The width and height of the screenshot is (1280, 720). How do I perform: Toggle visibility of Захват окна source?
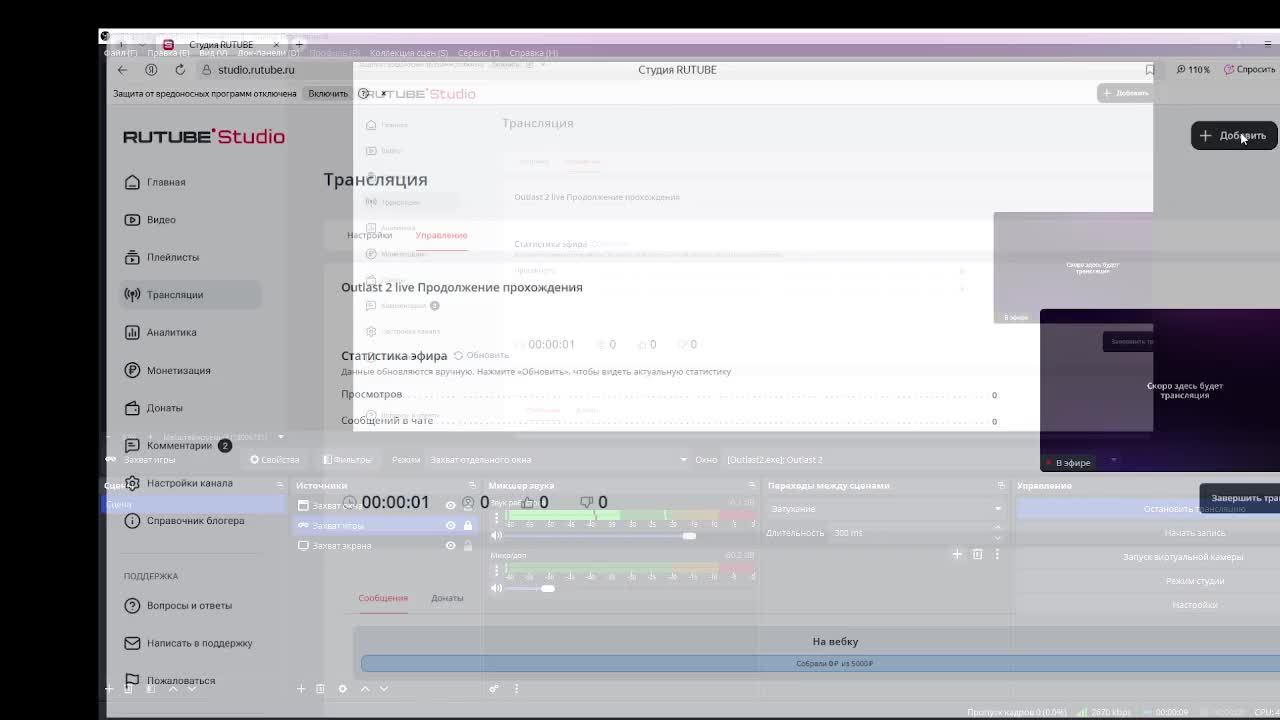[x=450, y=505]
